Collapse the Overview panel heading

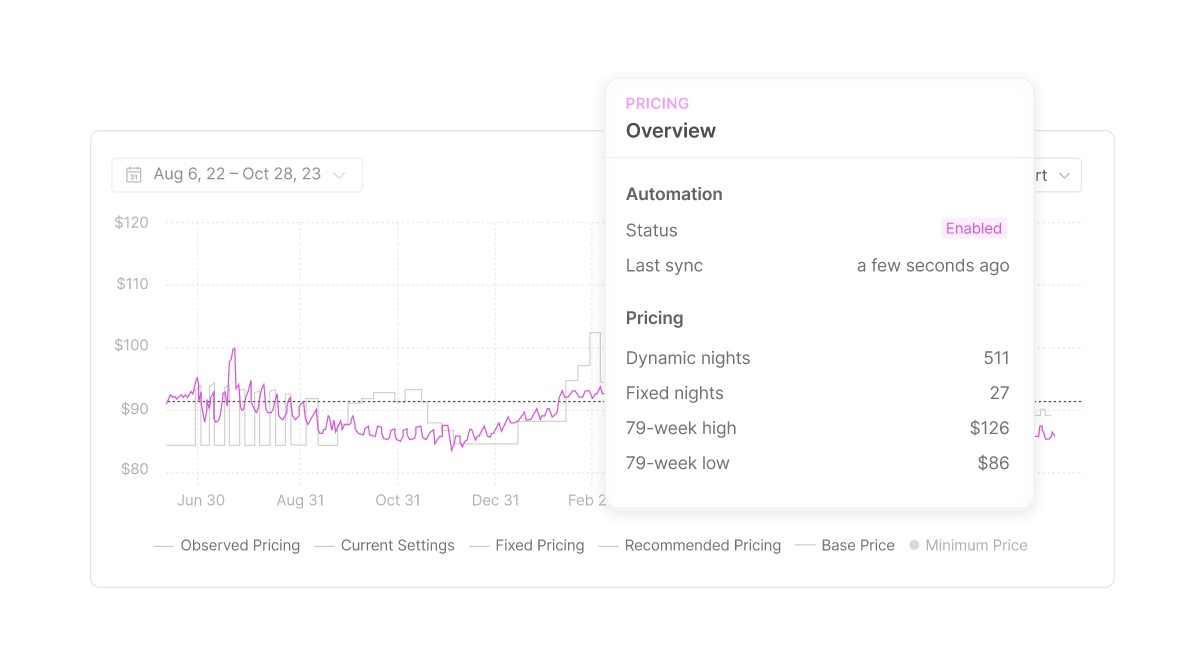(x=671, y=130)
